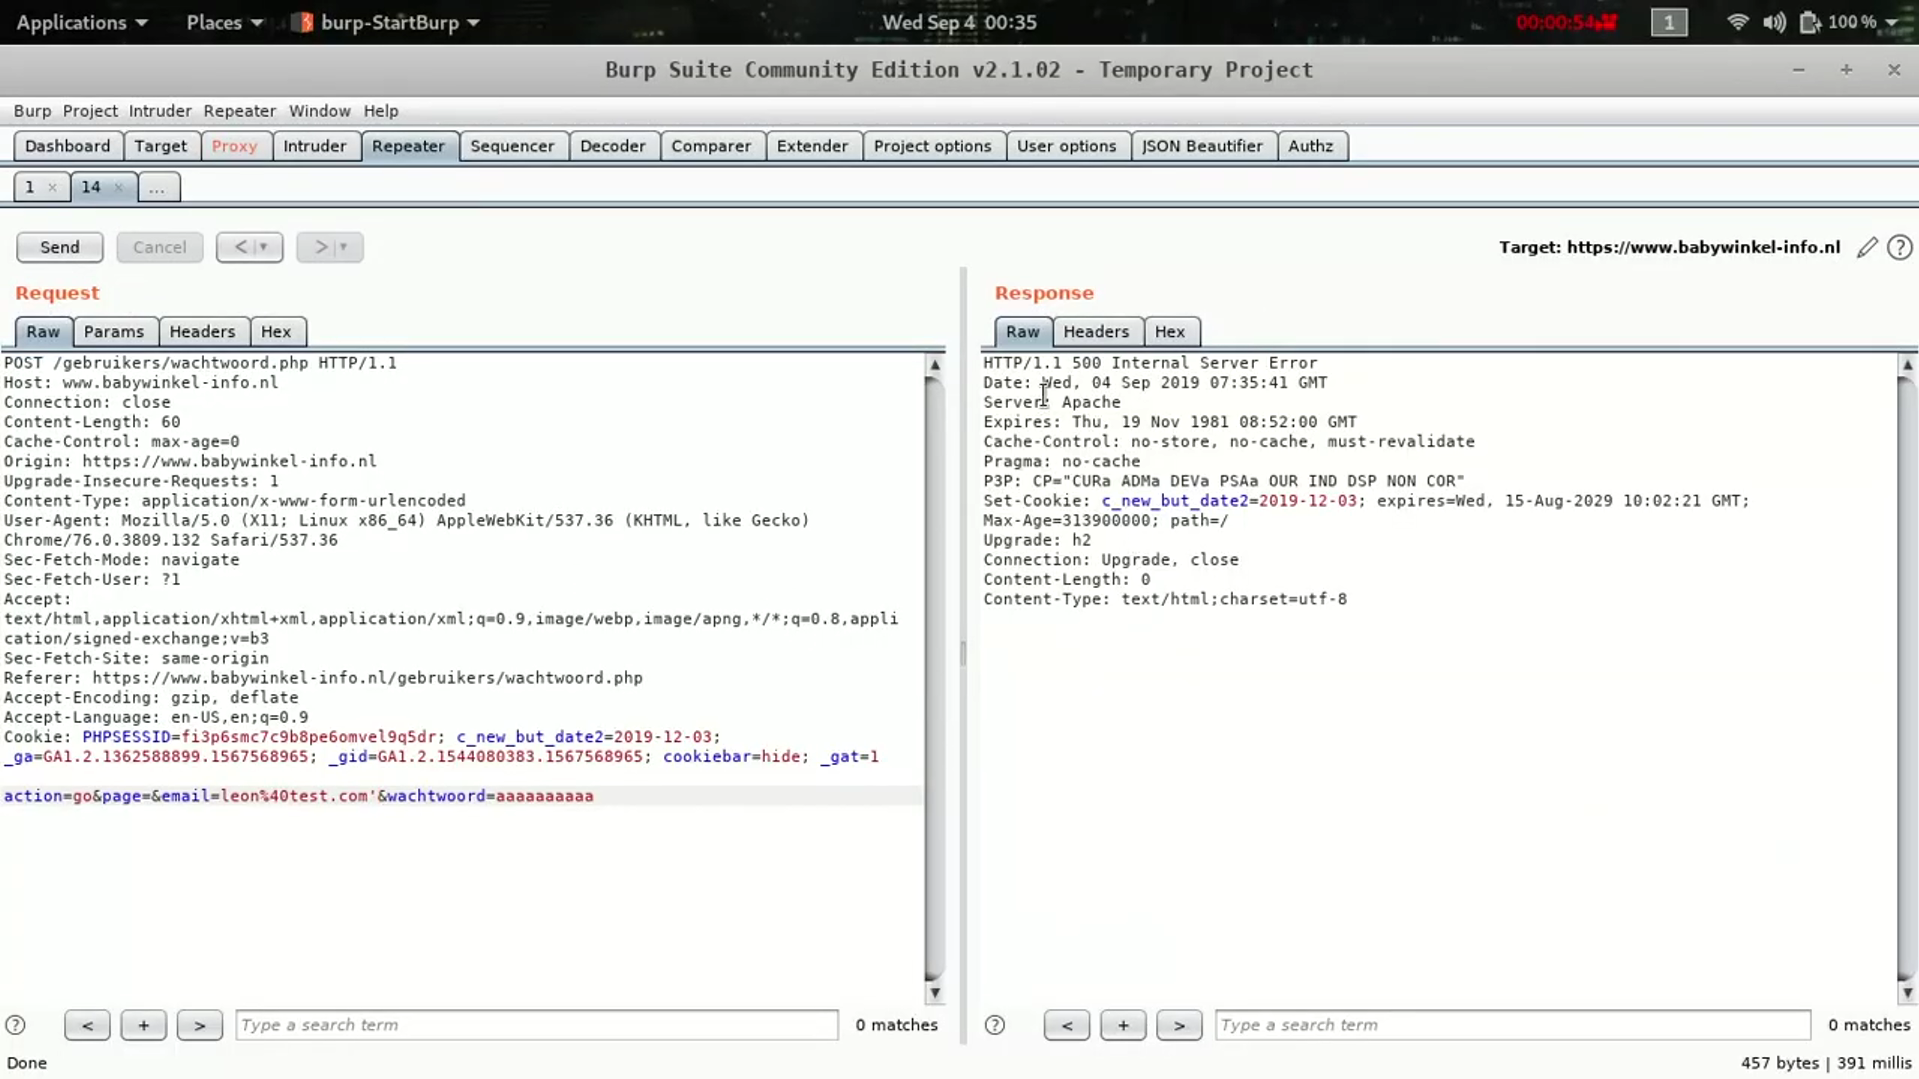This screenshot has height=1079, width=1919.
Task: Close Repeater tab 14
Action: [119, 187]
